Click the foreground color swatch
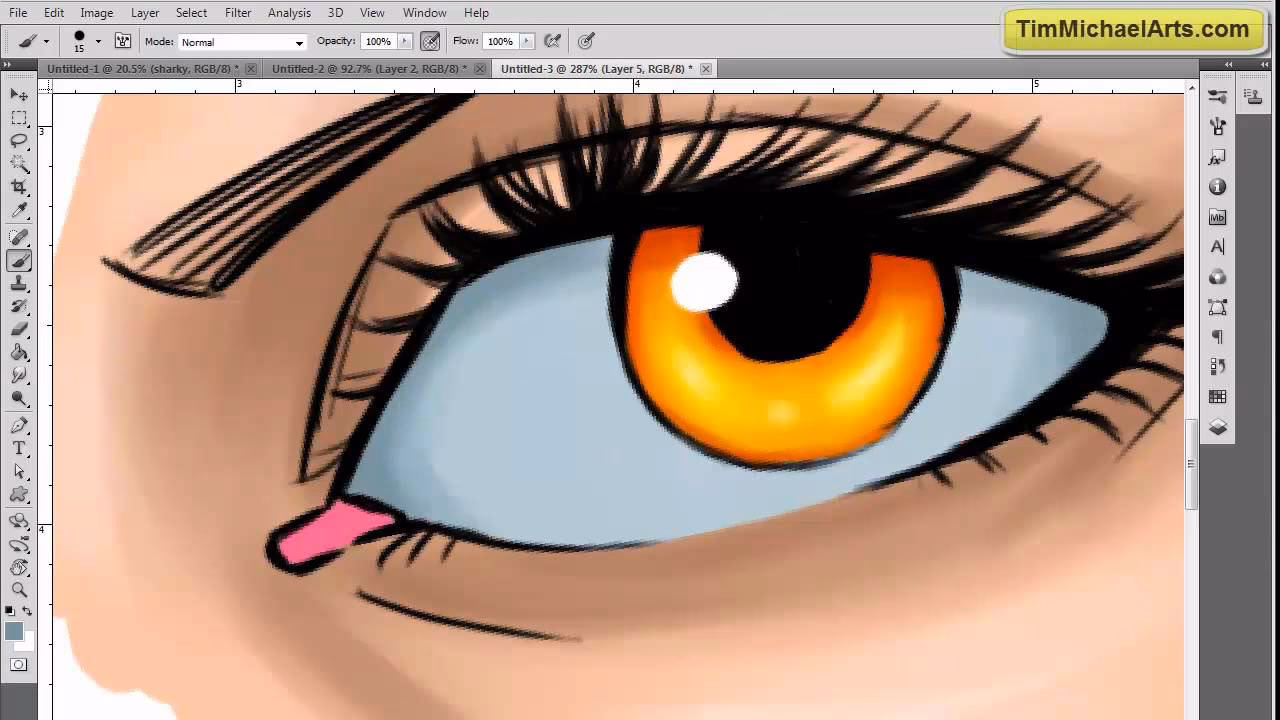1280x720 pixels. click(13, 631)
